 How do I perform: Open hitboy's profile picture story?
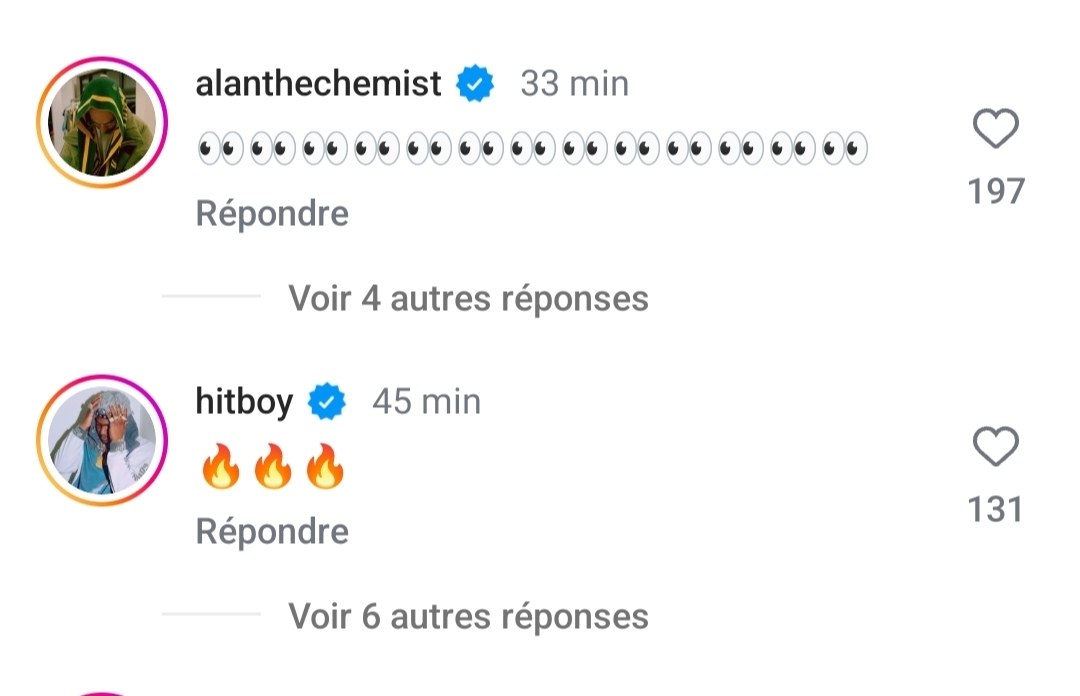tap(101, 440)
